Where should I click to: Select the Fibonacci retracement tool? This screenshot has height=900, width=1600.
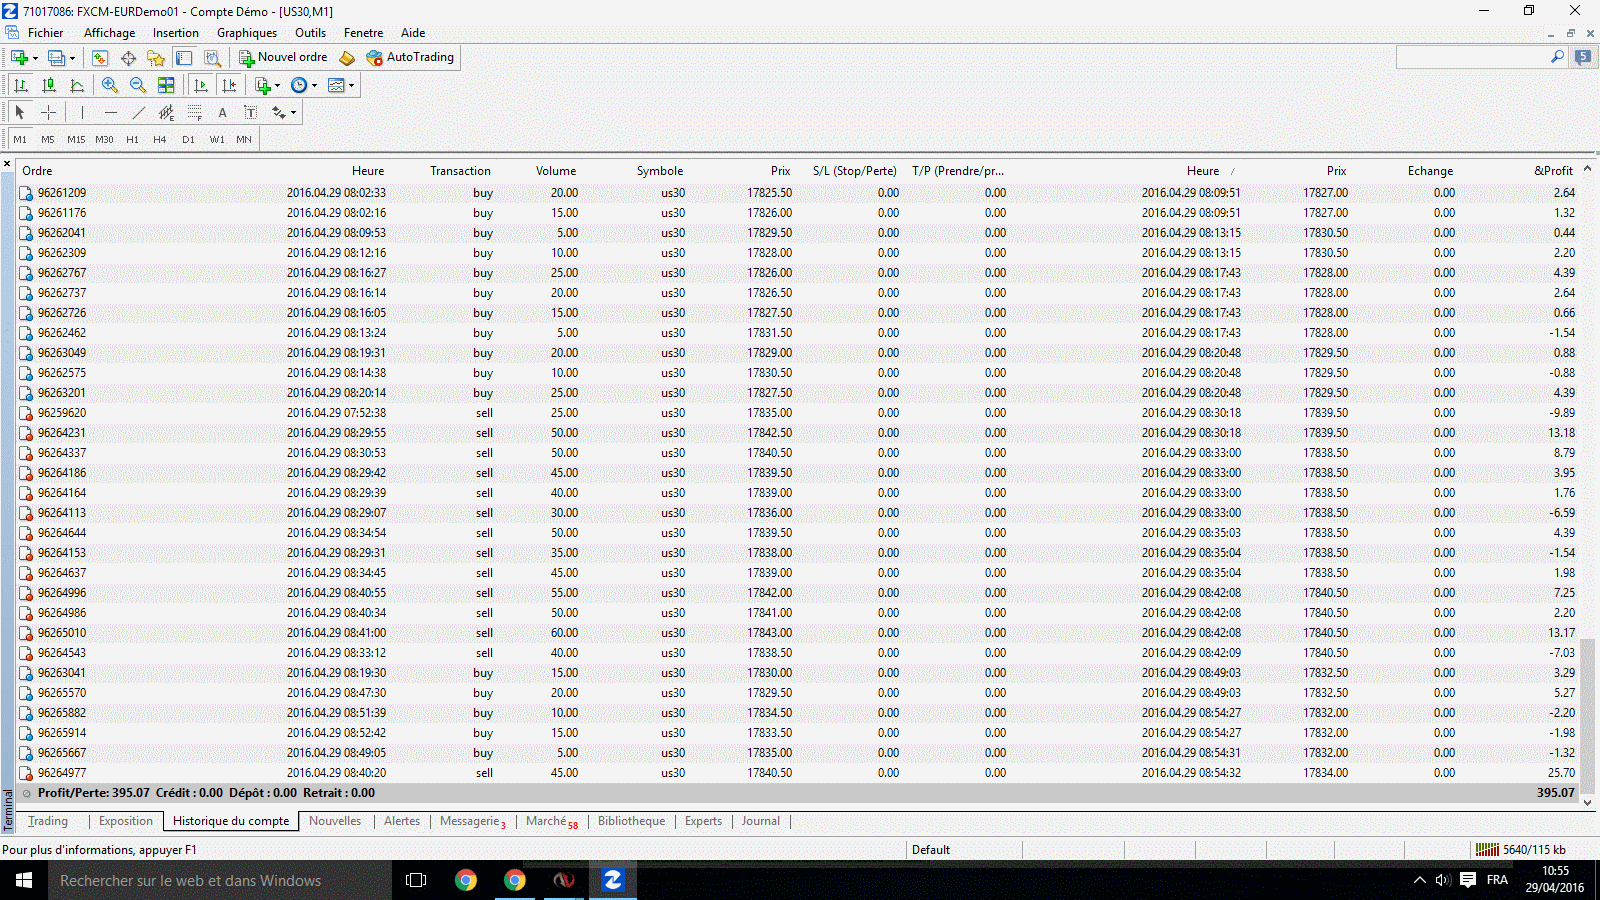pyautogui.click(x=195, y=113)
